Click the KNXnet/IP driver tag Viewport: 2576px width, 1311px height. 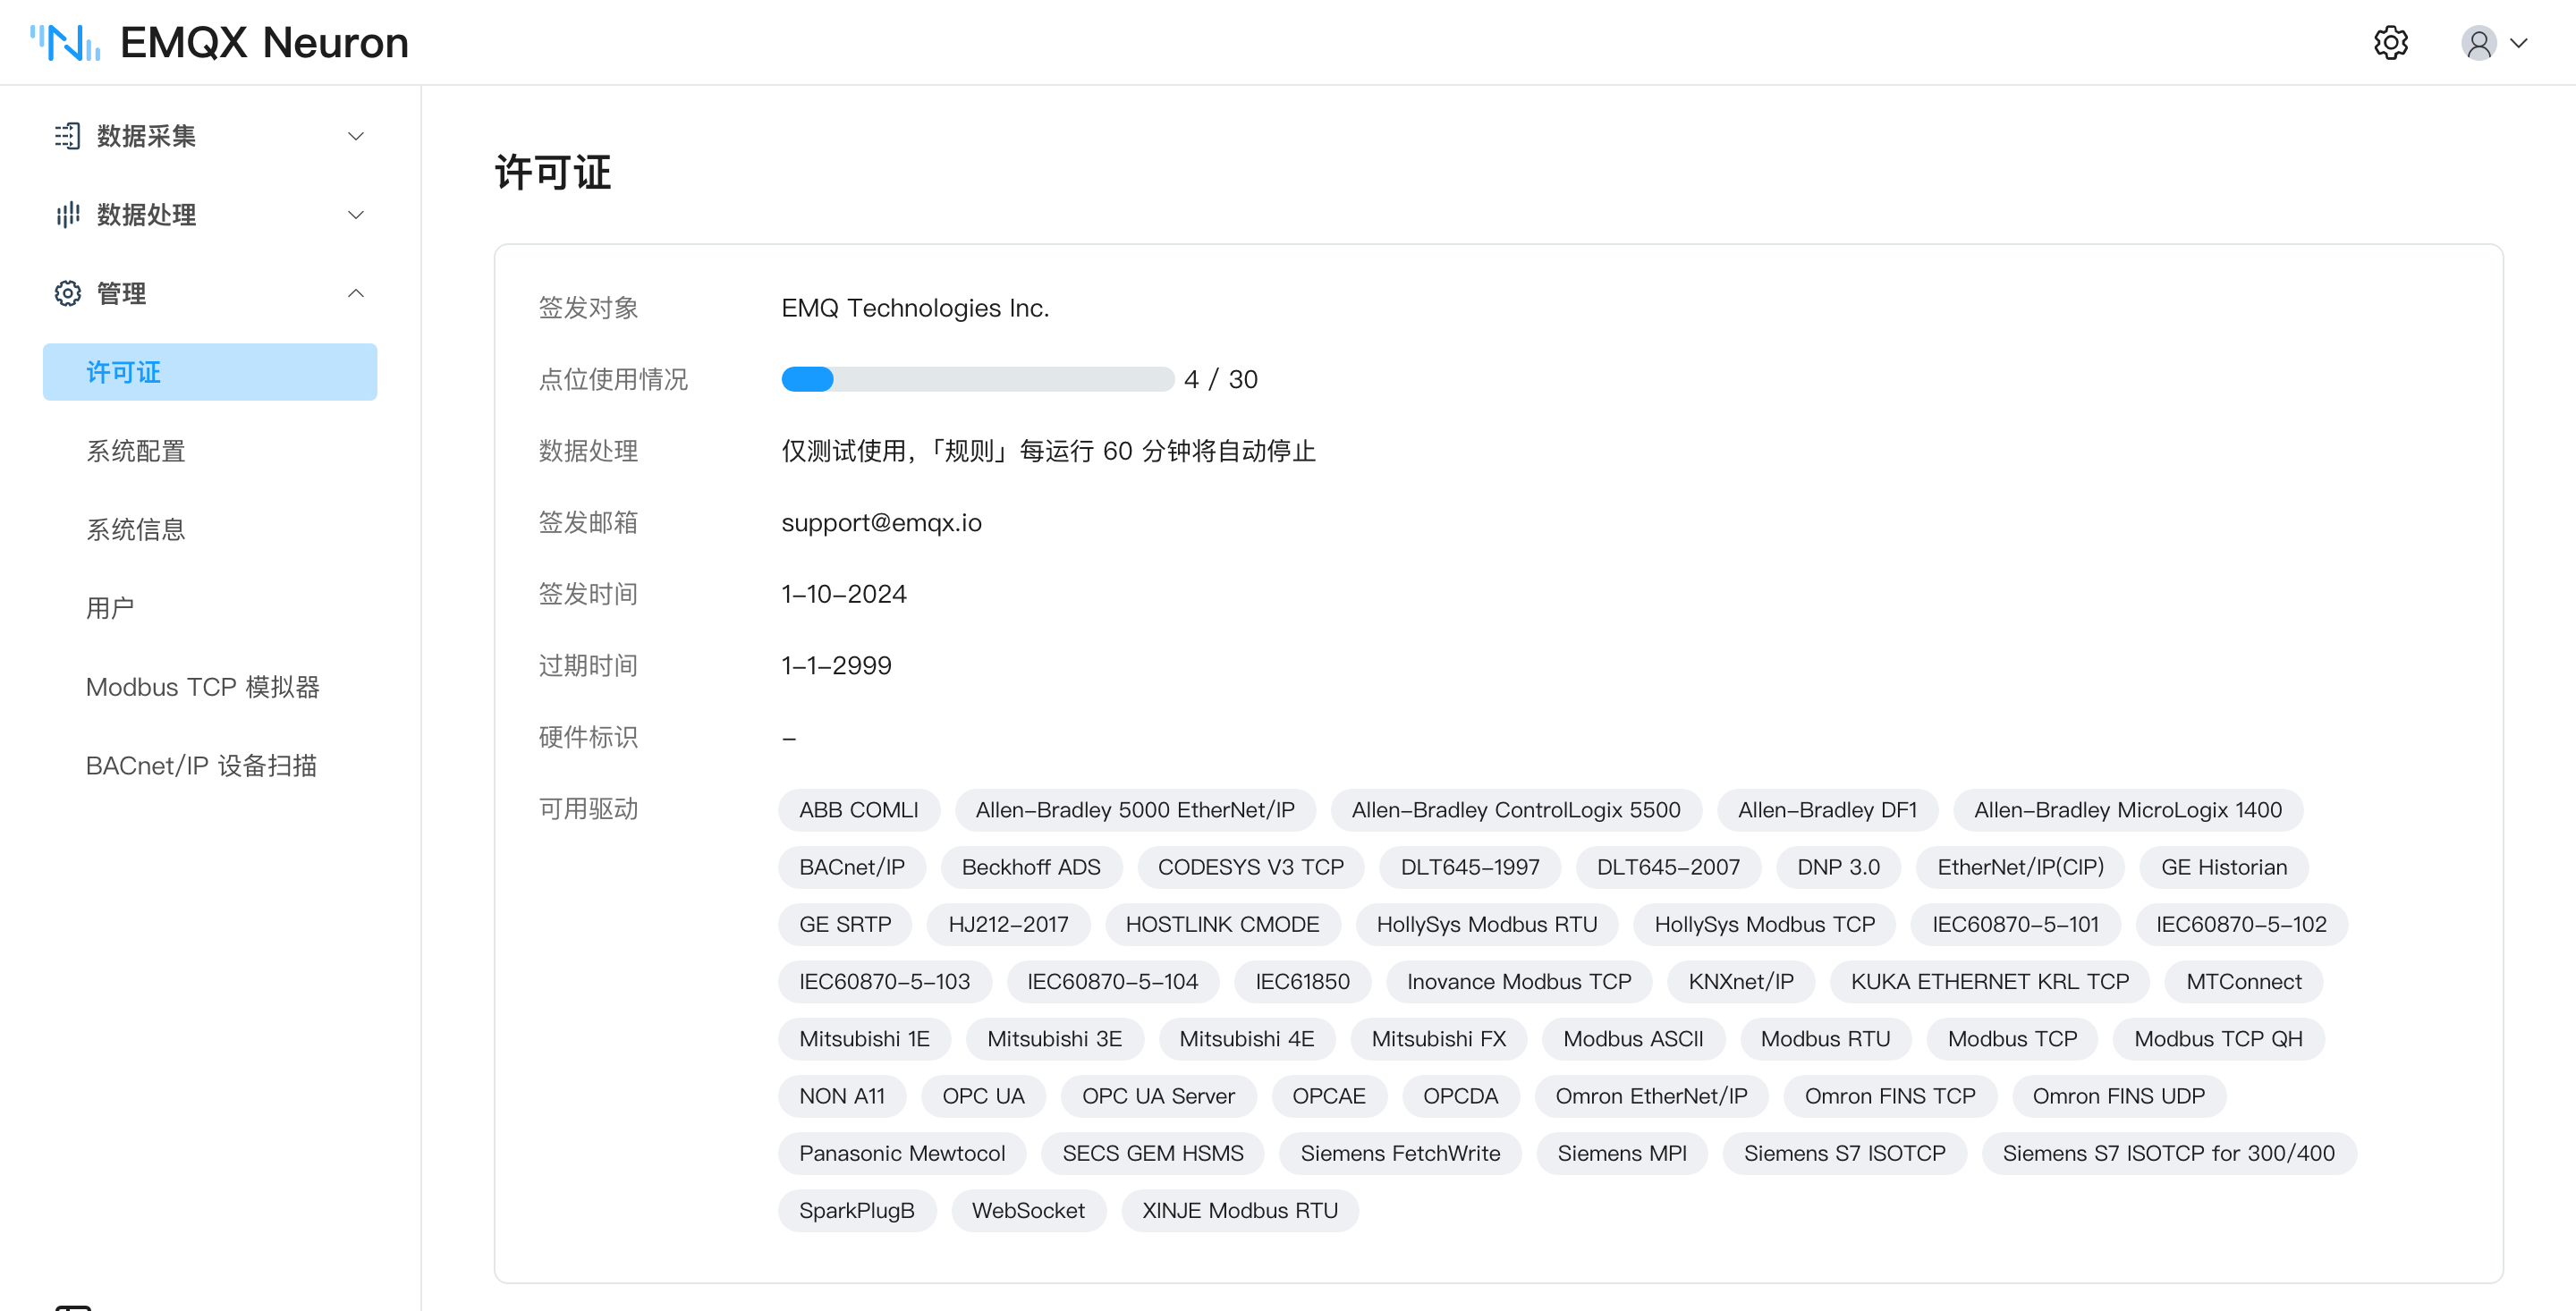(x=1741, y=981)
